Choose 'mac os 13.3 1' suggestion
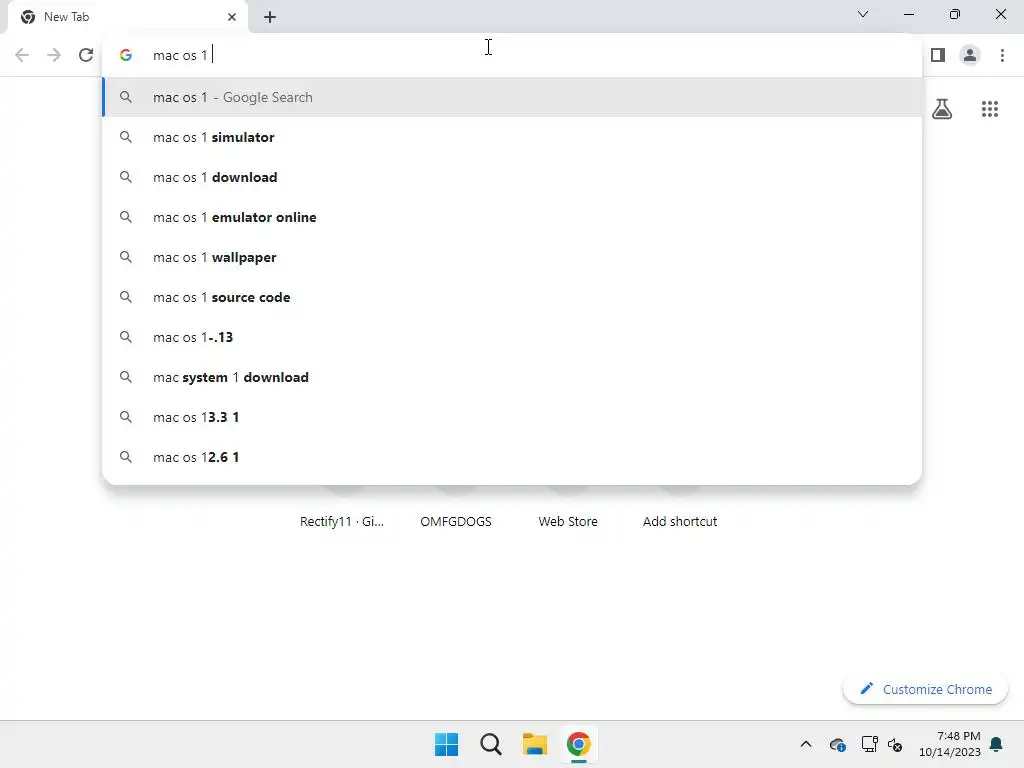The width and height of the screenshot is (1024, 768). pos(512,417)
